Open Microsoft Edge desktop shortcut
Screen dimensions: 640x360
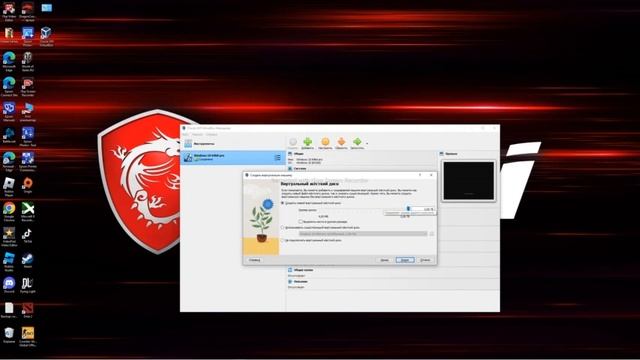(9, 61)
